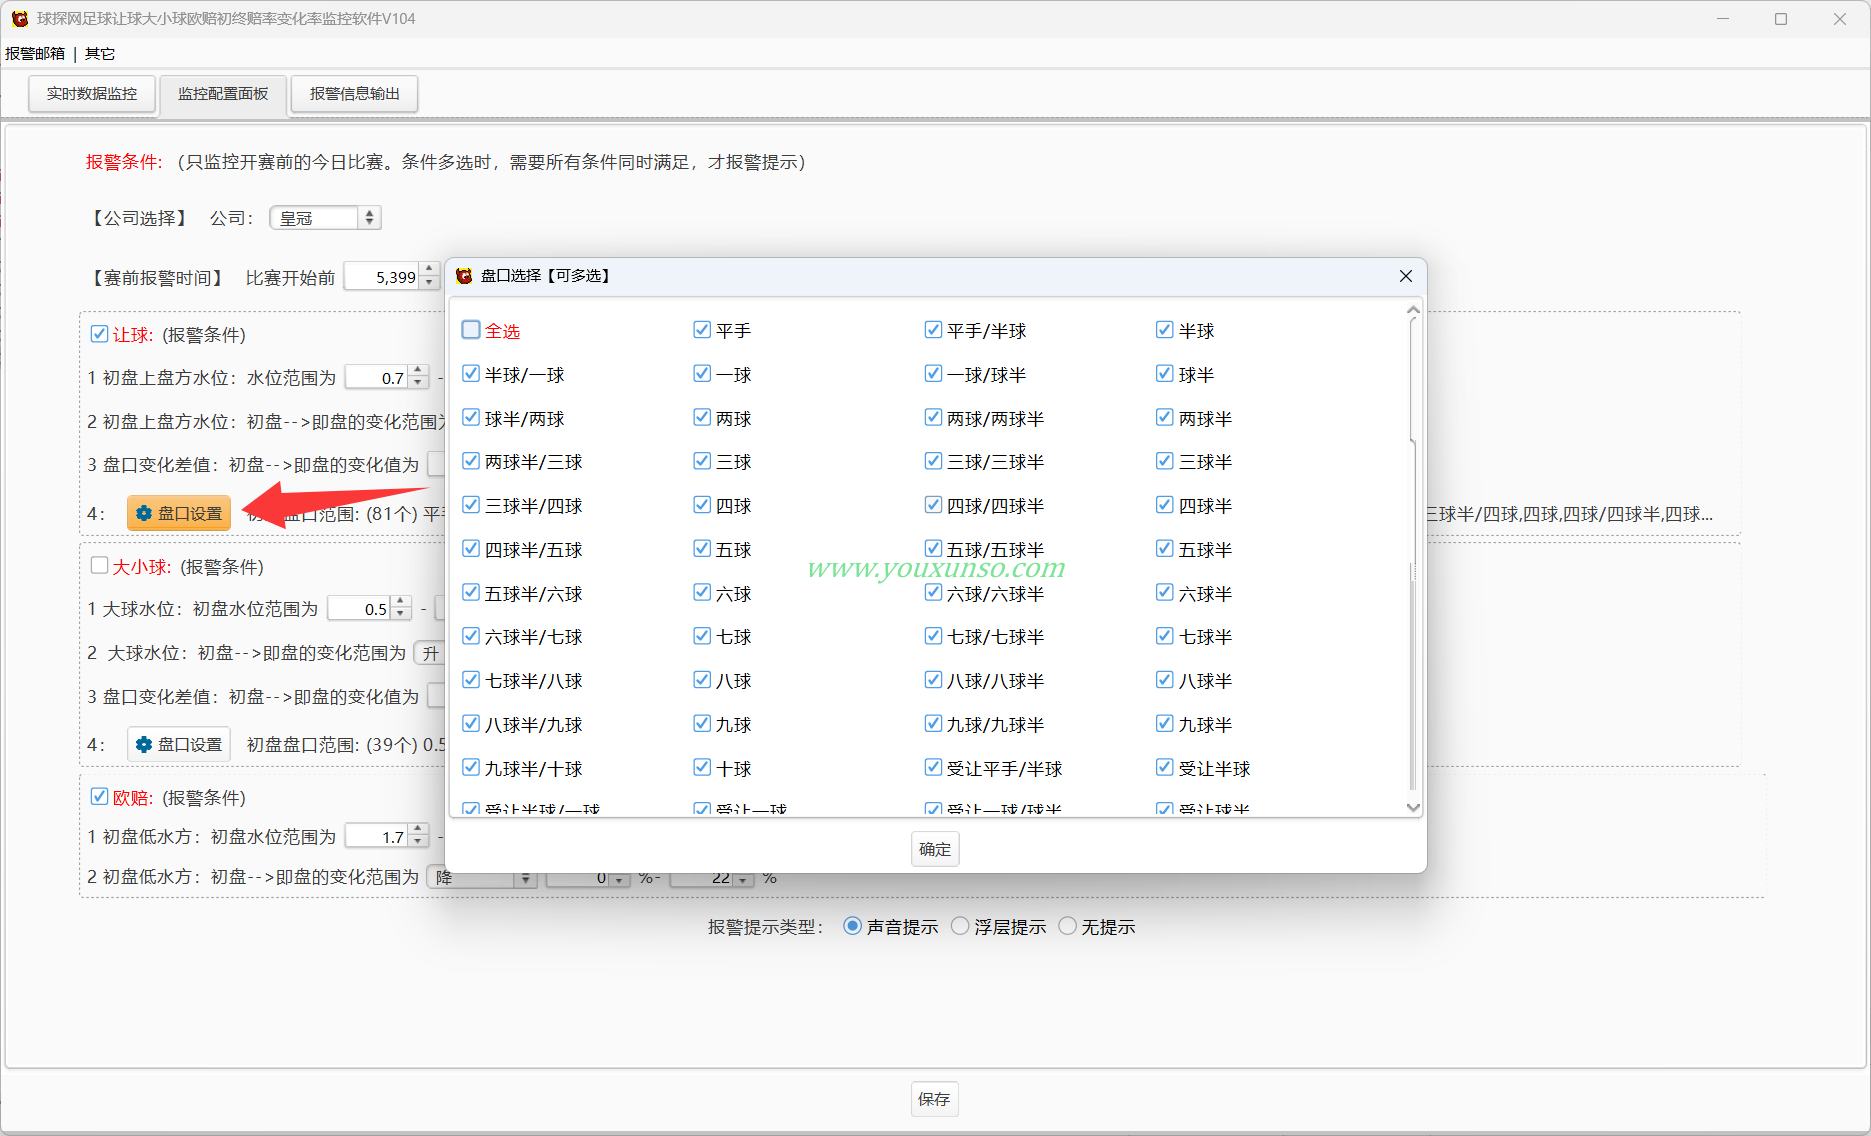Click scroll-up arrow in 盘口选择 list
This screenshot has width=1871, height=1136.
pyautogui.click(x=1413, y=310)
